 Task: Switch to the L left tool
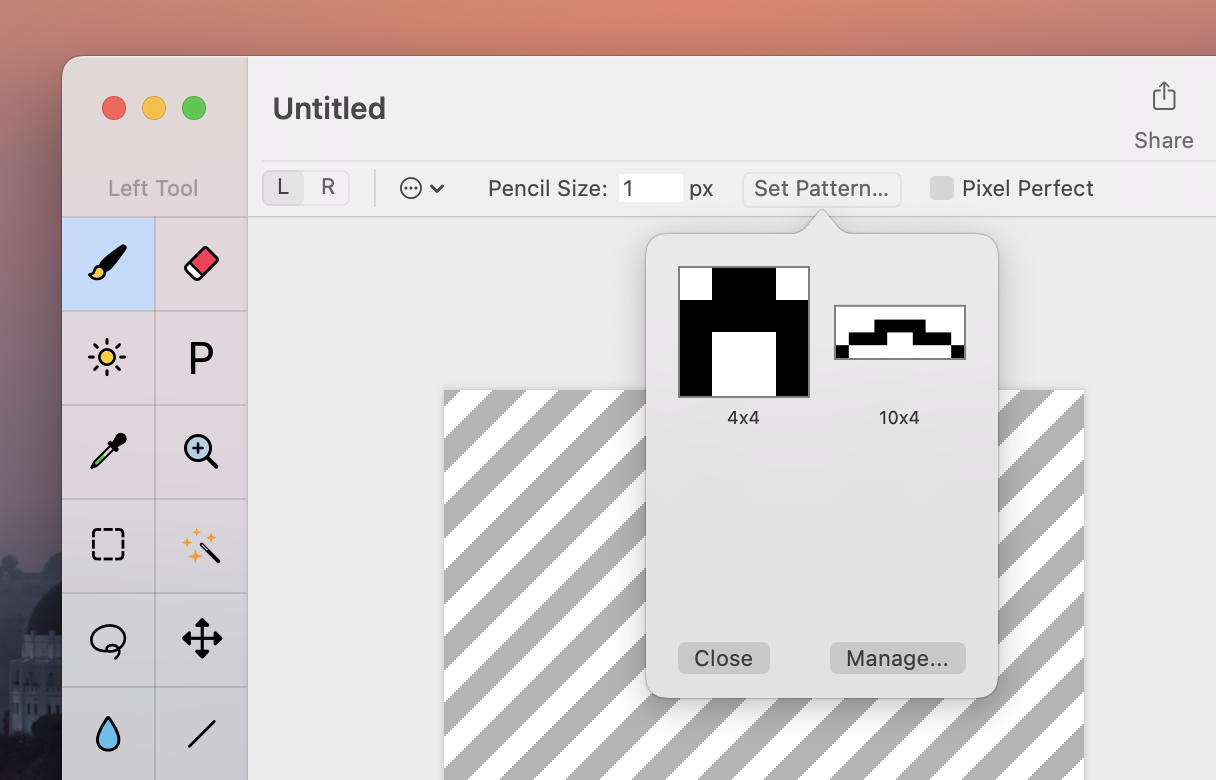(x=284, y=188)
